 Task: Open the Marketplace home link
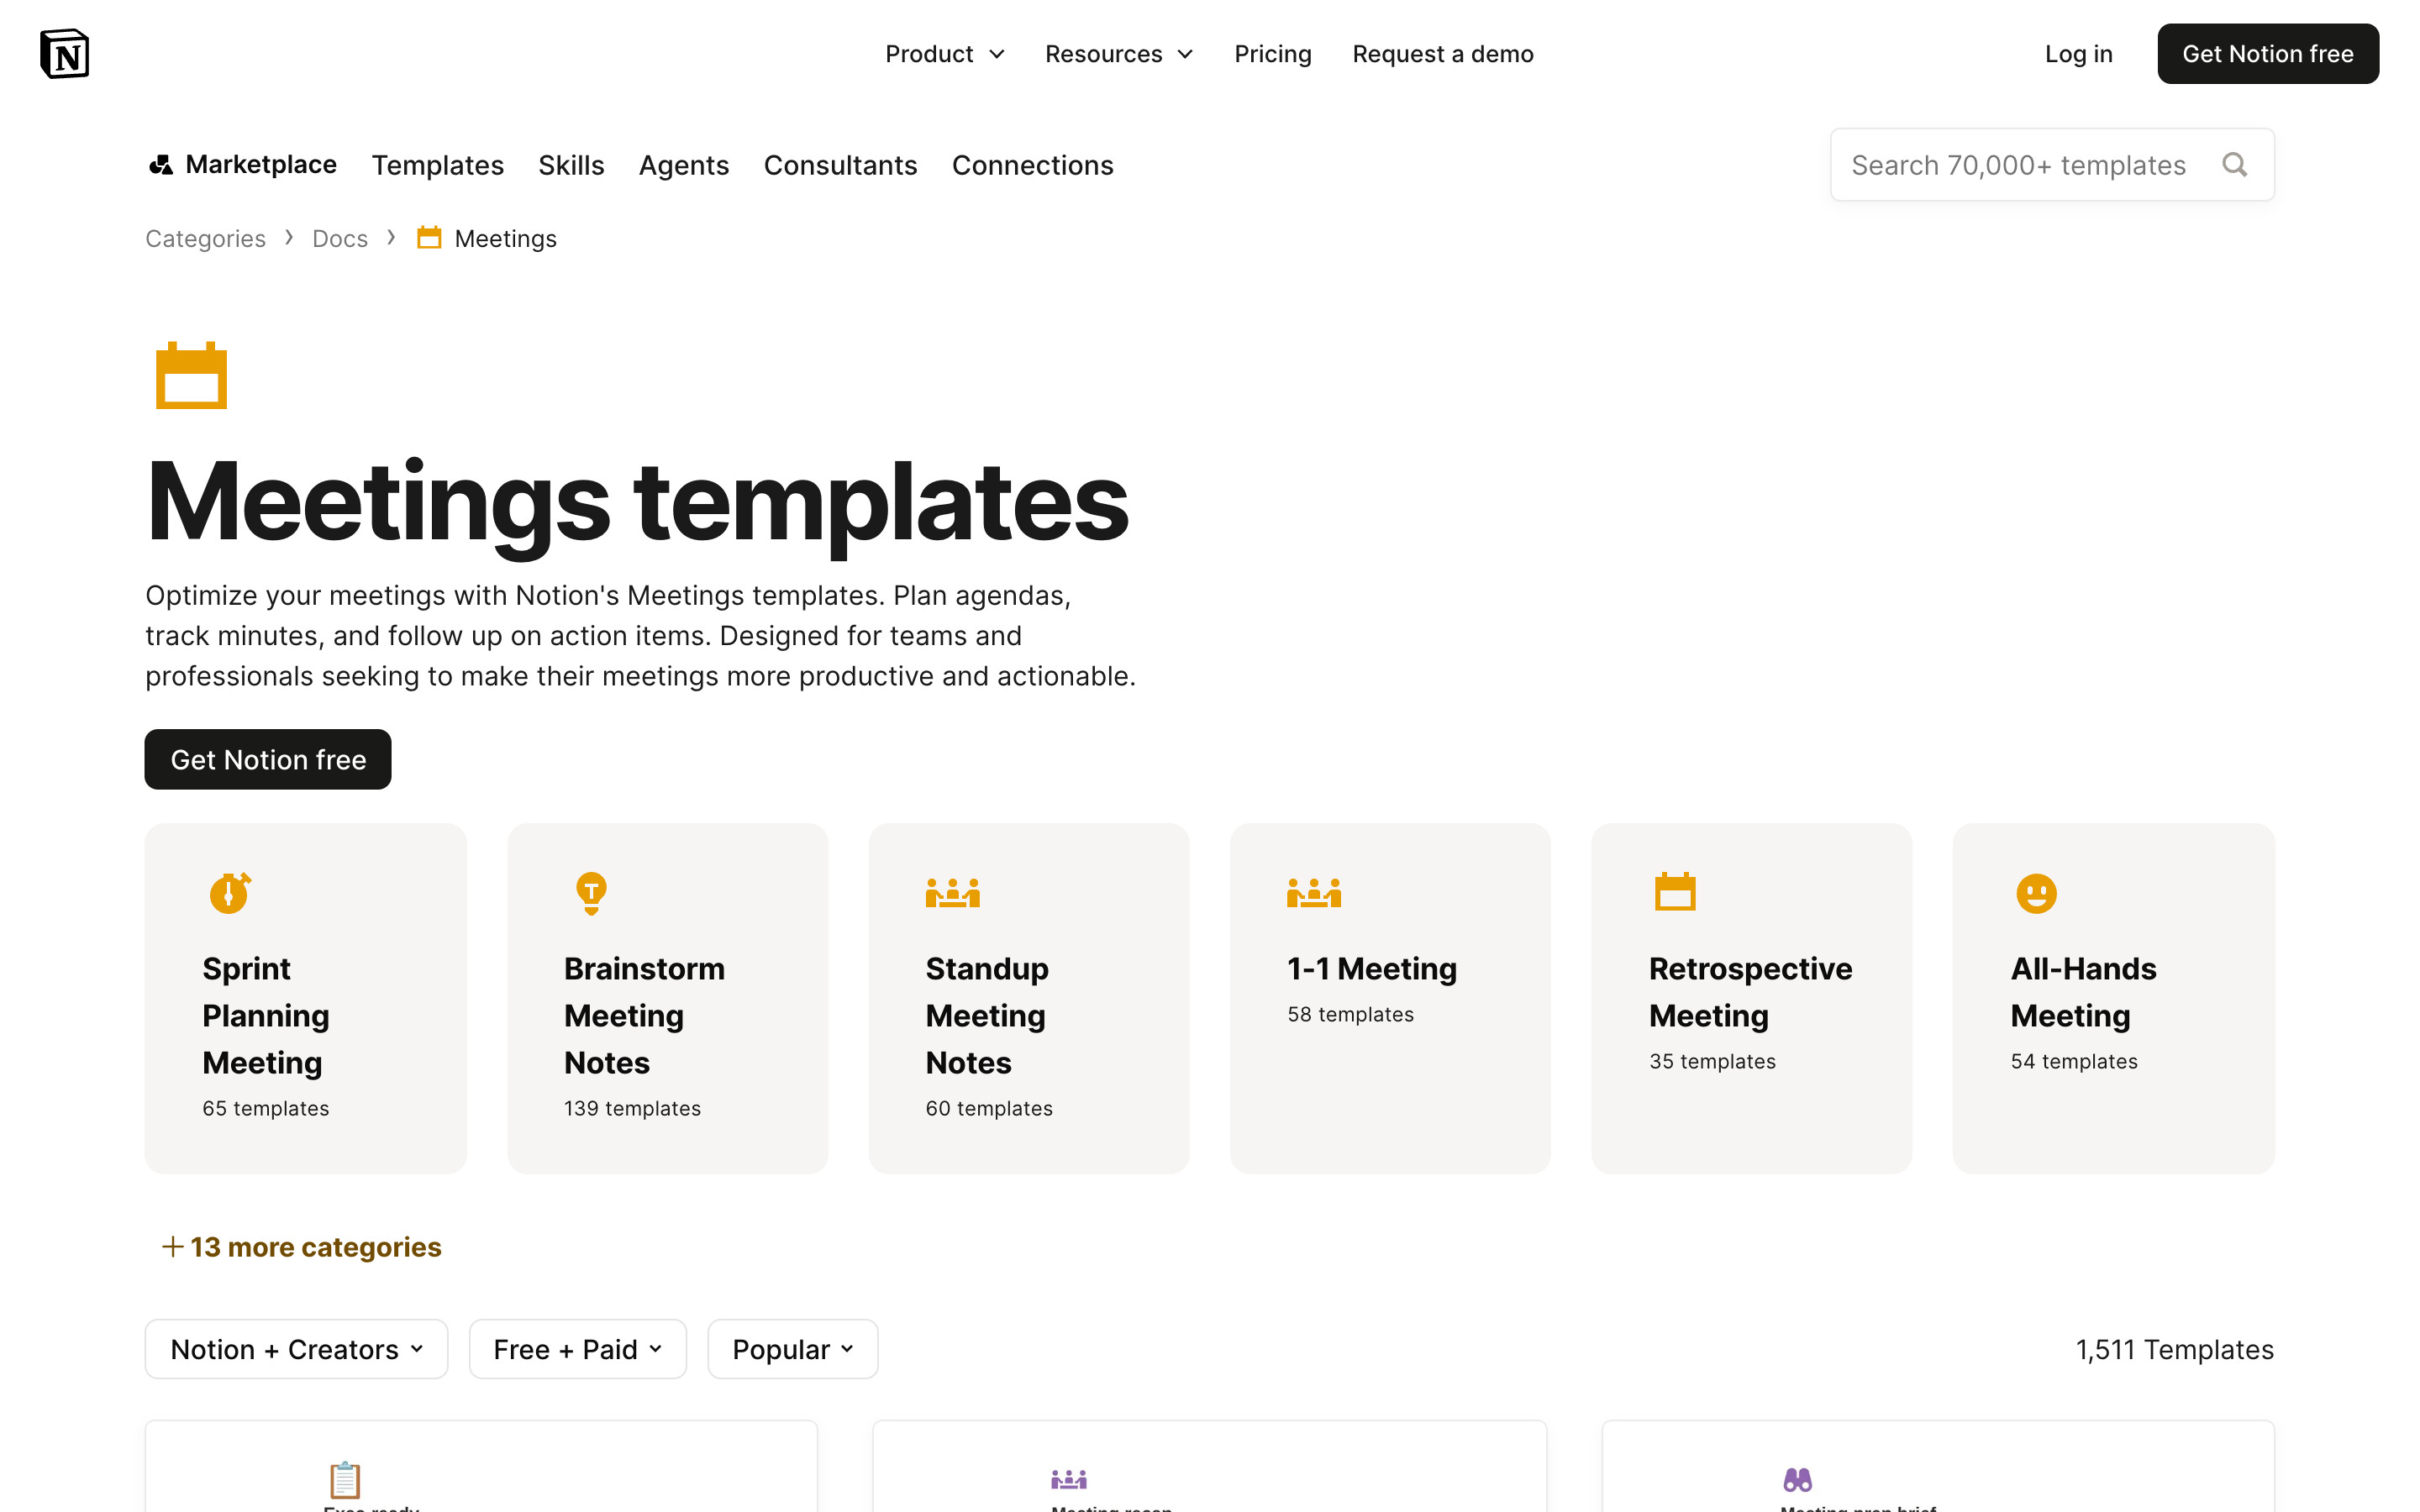[x=242, y=165]
